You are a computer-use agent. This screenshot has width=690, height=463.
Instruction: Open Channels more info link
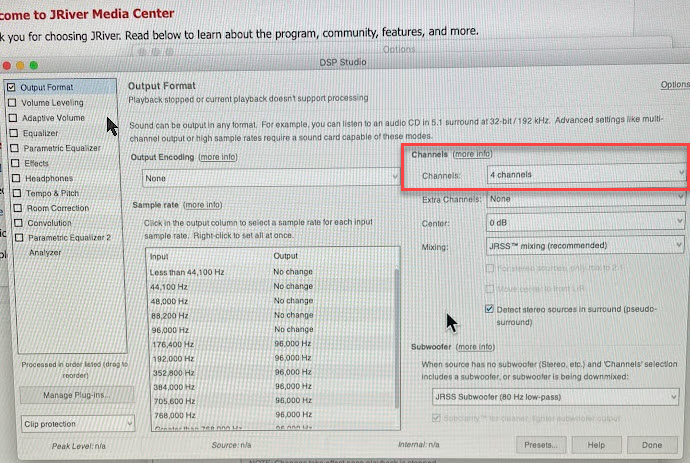tap(473, 154)
